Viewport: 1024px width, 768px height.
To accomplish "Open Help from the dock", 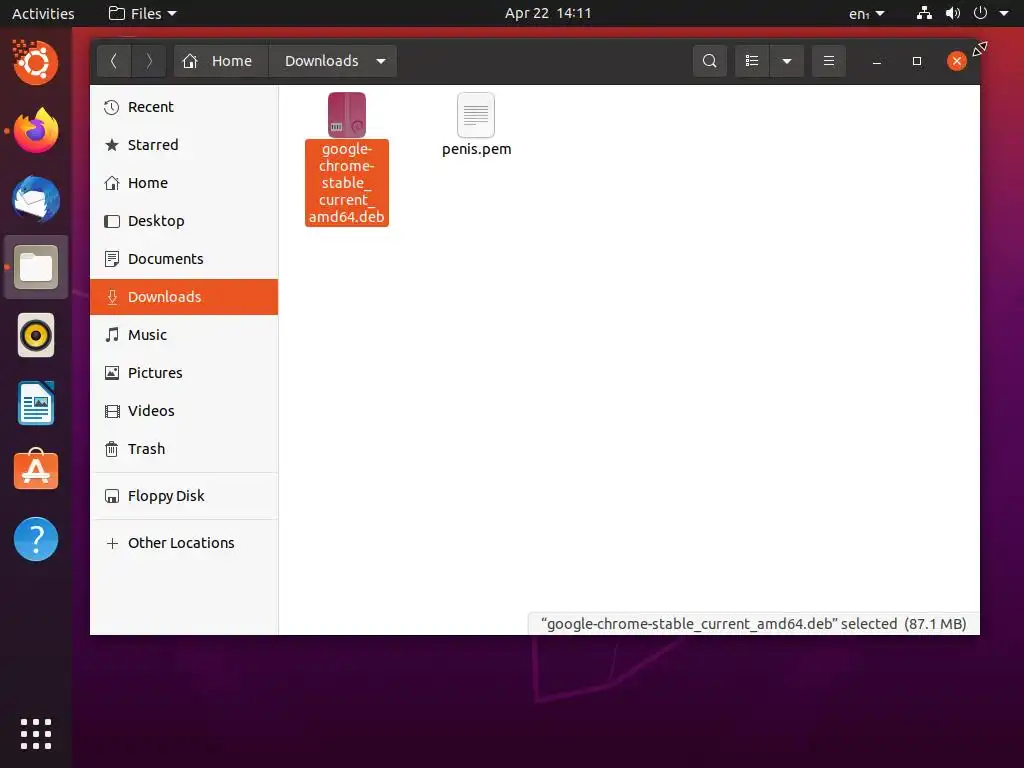I will coord(36,539).
